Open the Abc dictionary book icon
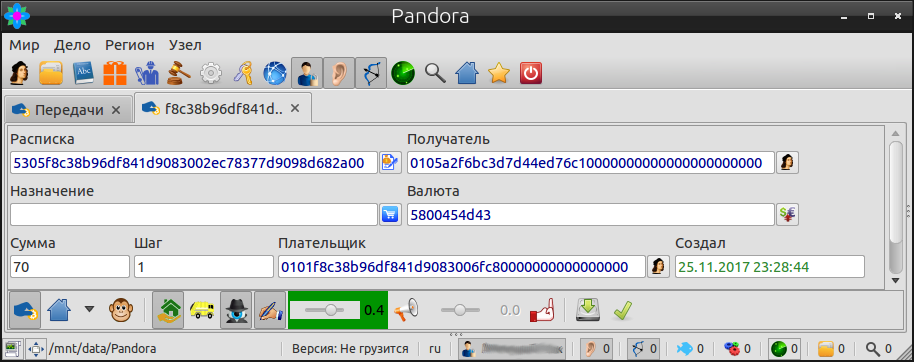Image resolution: width=914 pixels, height=362 pixels. click(83, 73)
